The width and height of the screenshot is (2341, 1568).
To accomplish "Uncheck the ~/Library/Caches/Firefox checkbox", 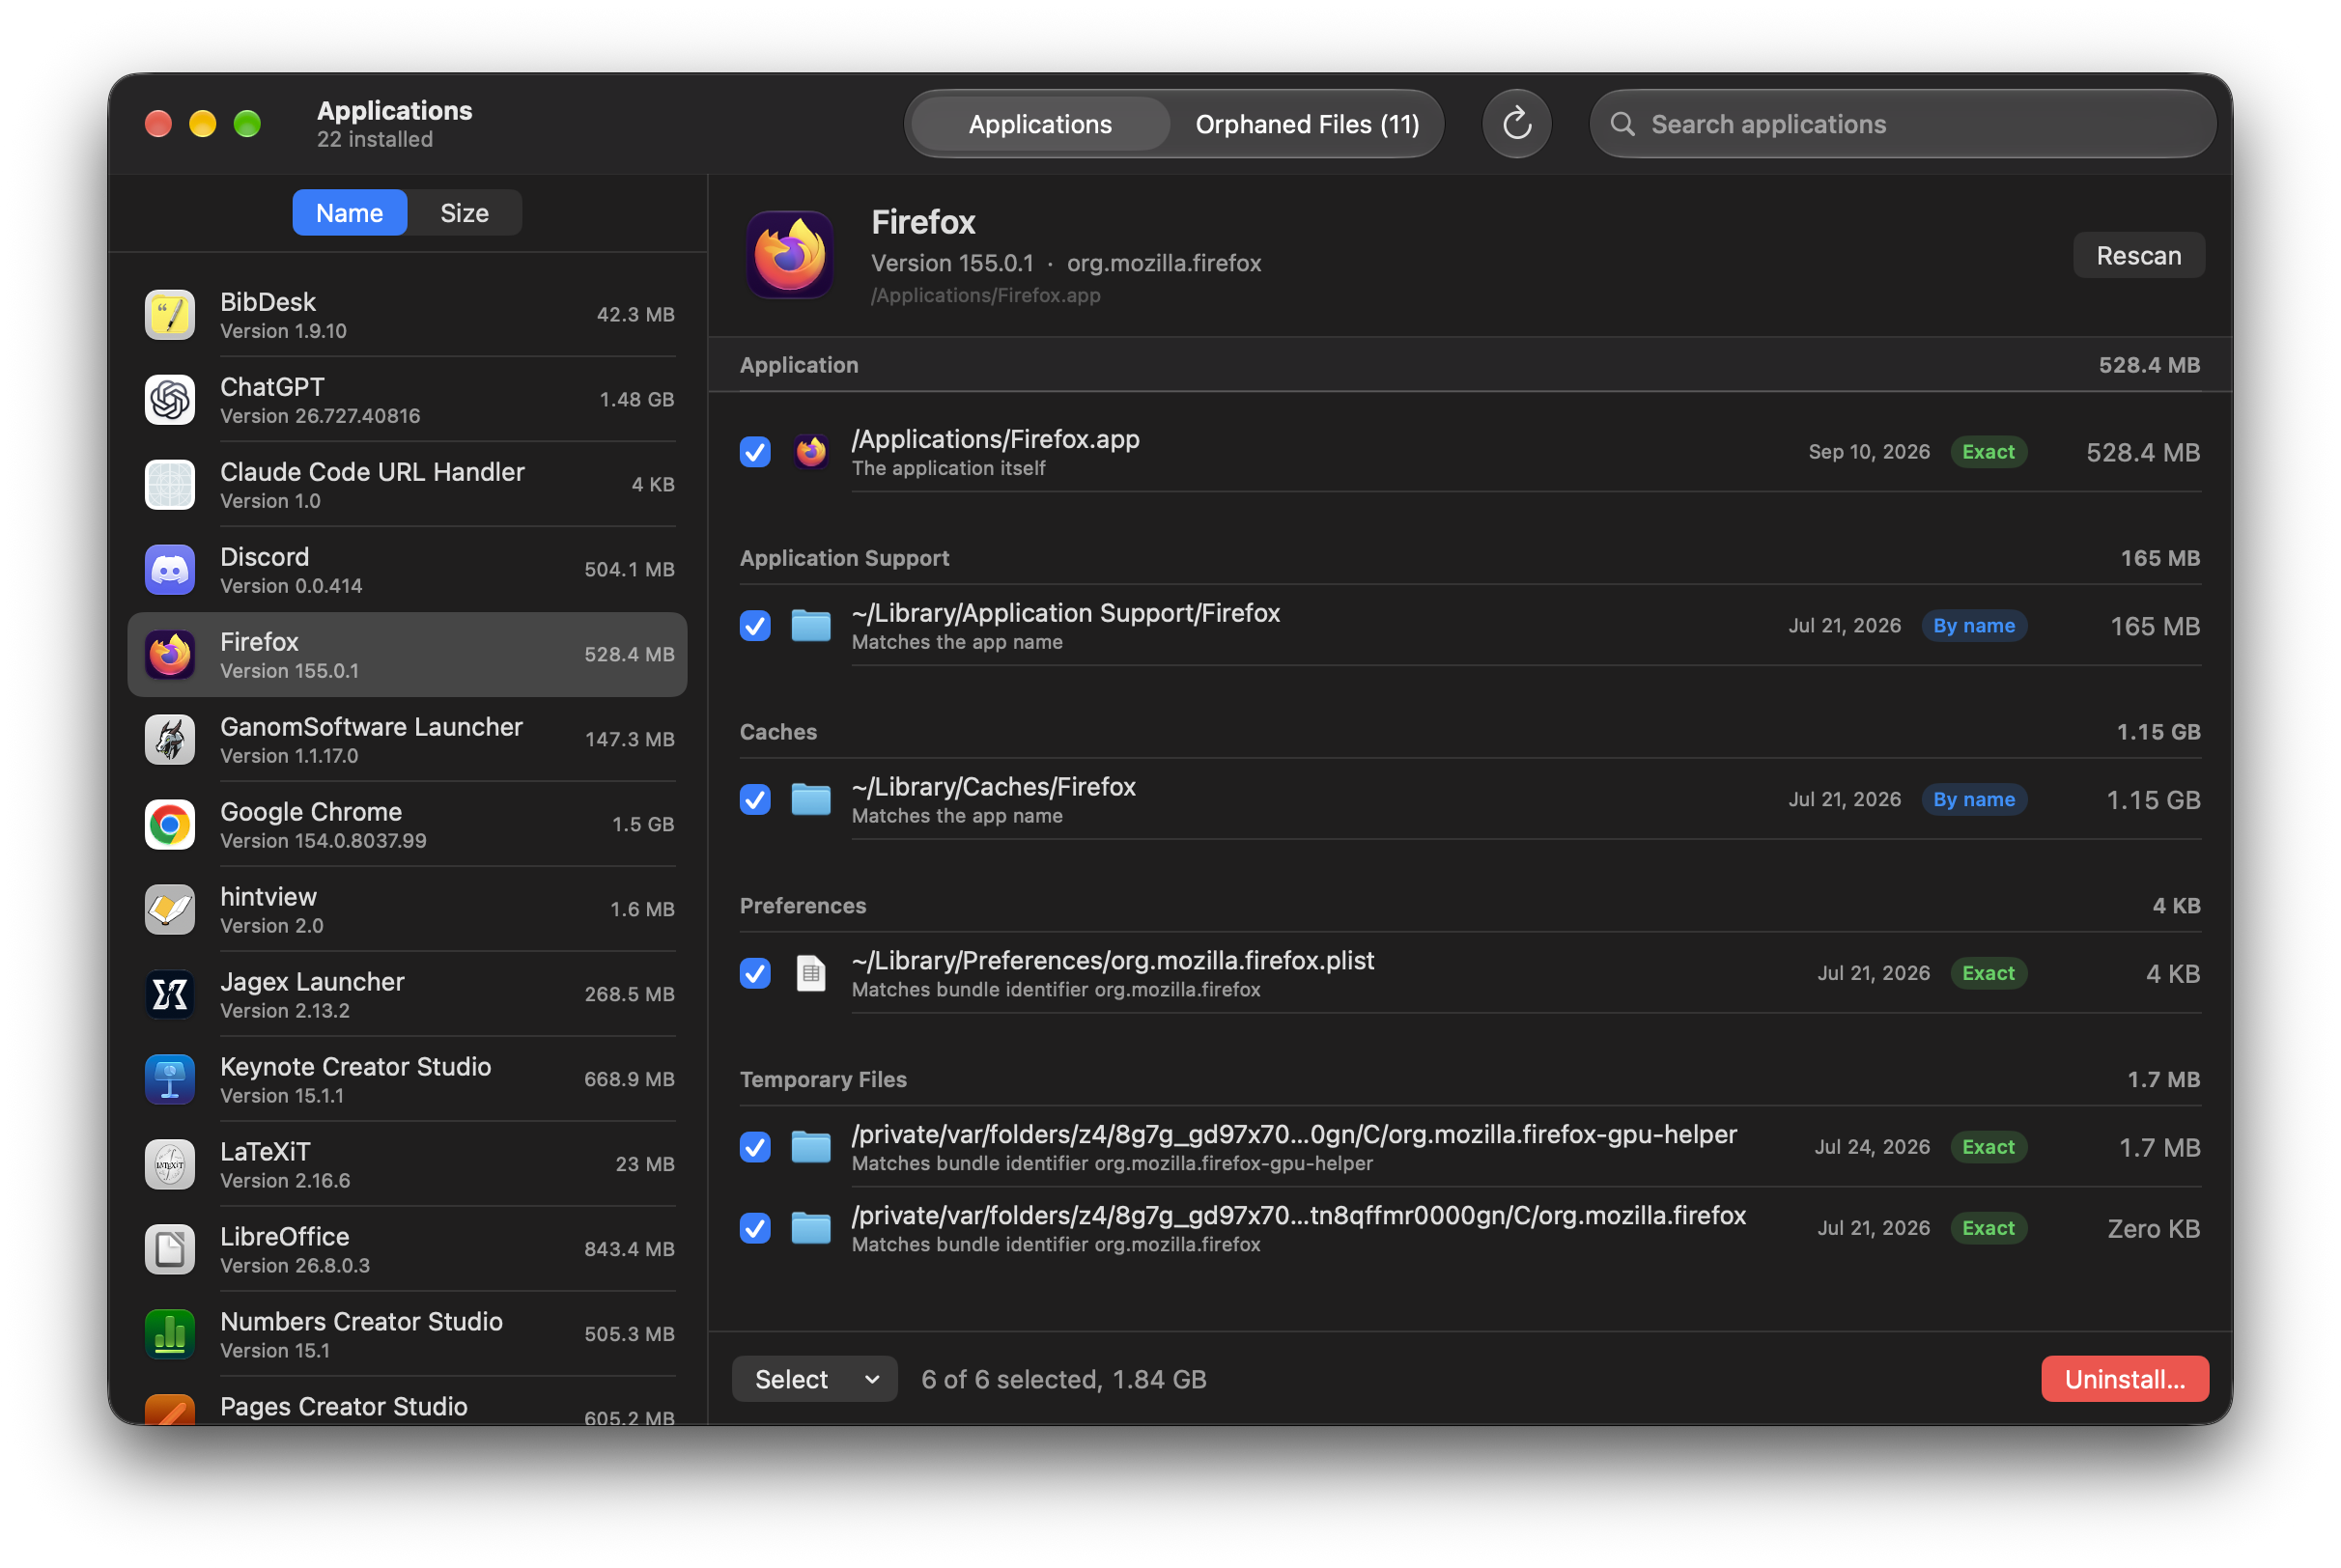I will point(755,800).
